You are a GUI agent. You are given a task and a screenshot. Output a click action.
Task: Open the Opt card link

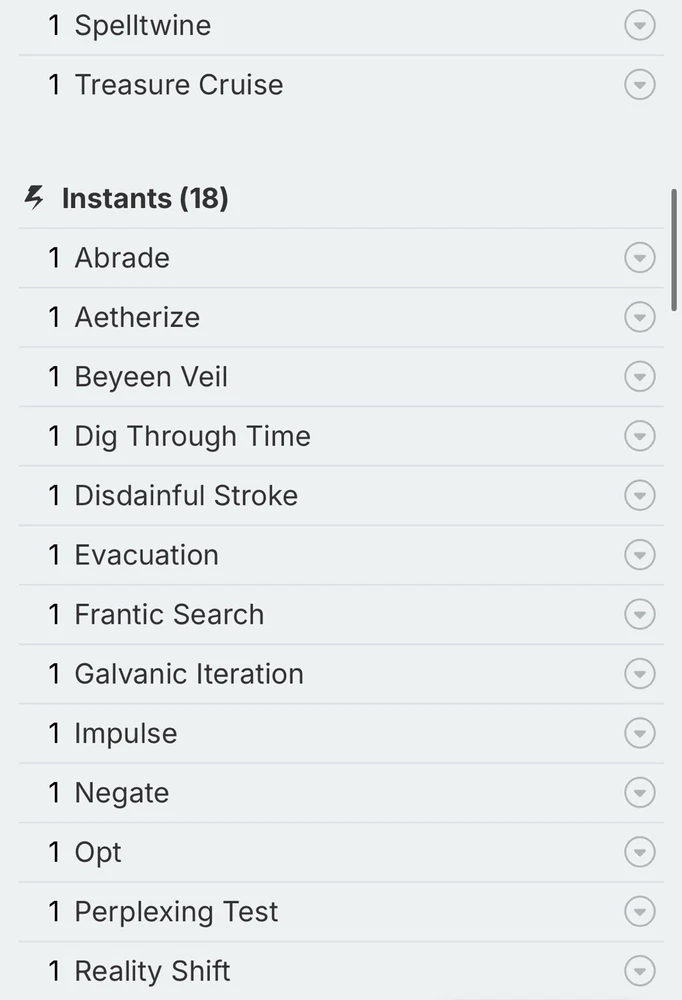pos(98,852)
